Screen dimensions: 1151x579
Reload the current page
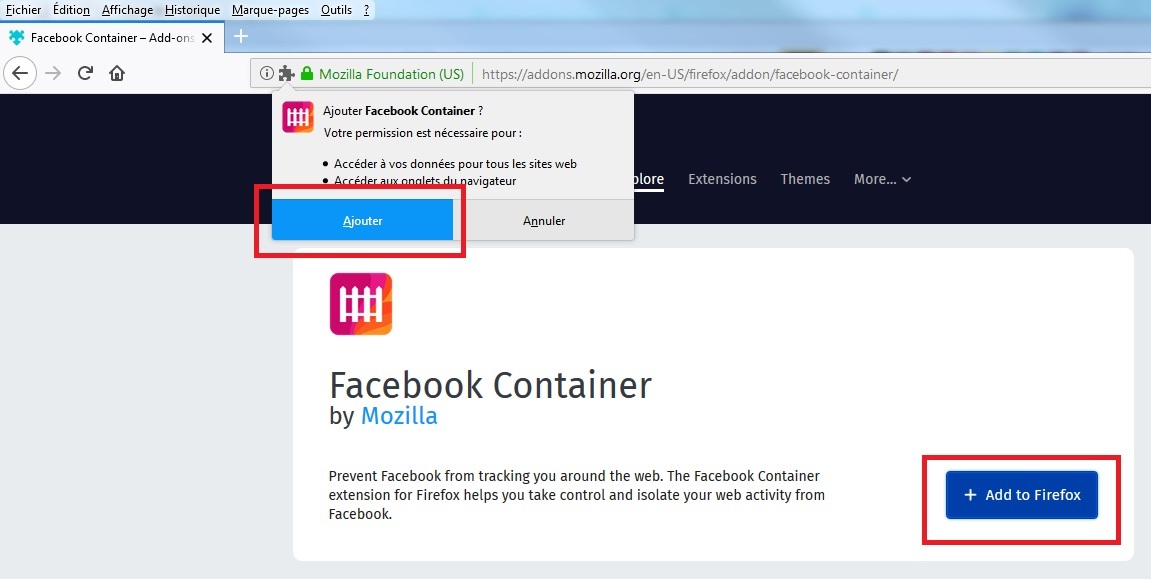pos(86,73)
